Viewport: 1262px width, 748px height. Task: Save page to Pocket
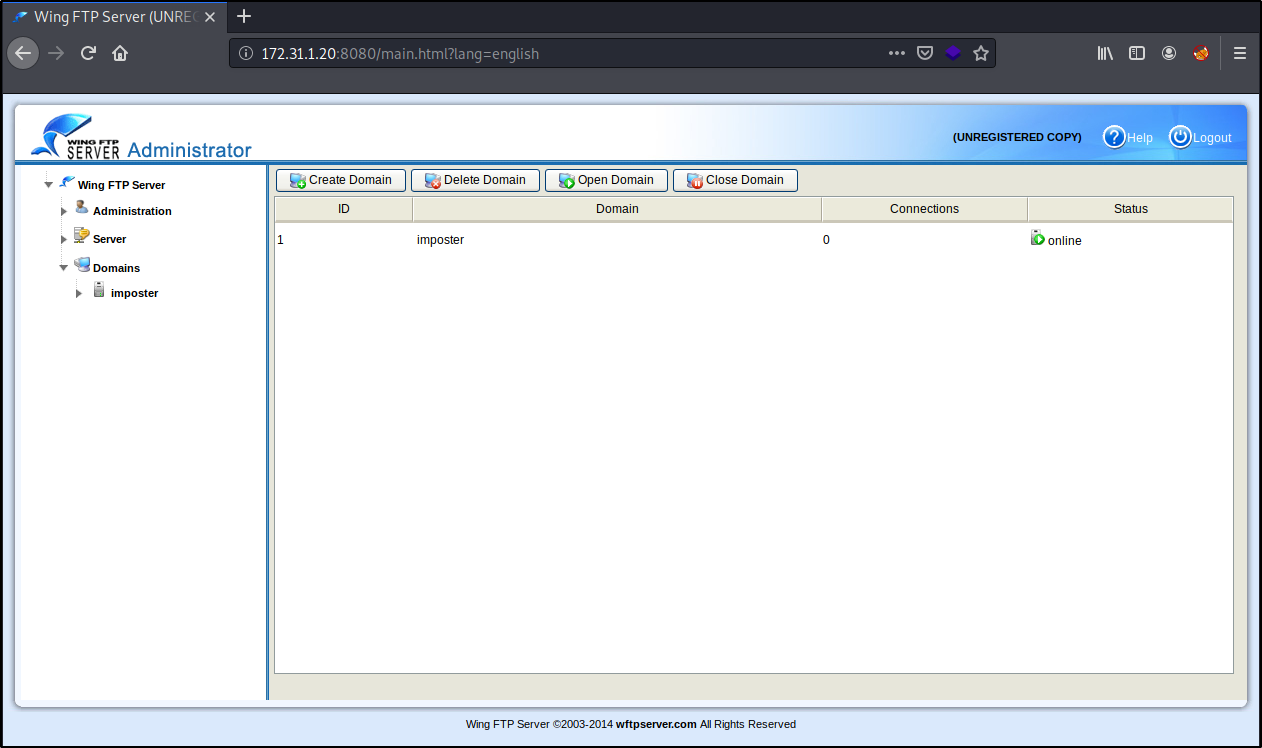926,53
